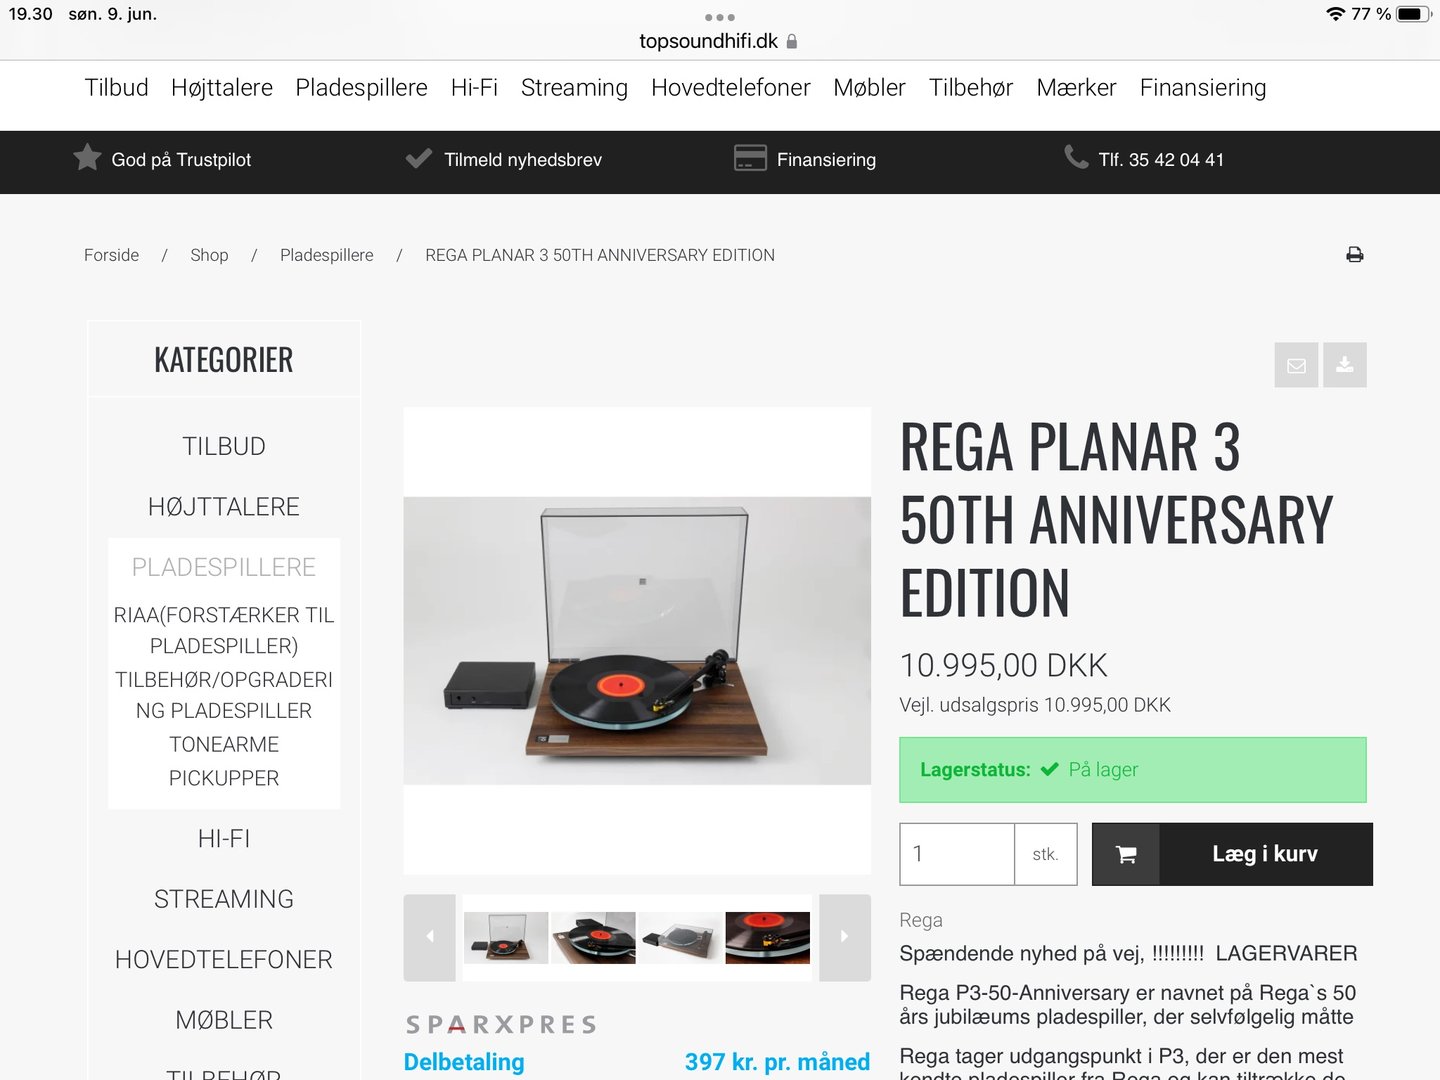This screenshot has height=1080, width=1440.
Task: Show previous thumbnails with left arrow
Action: tap(430, 937)
